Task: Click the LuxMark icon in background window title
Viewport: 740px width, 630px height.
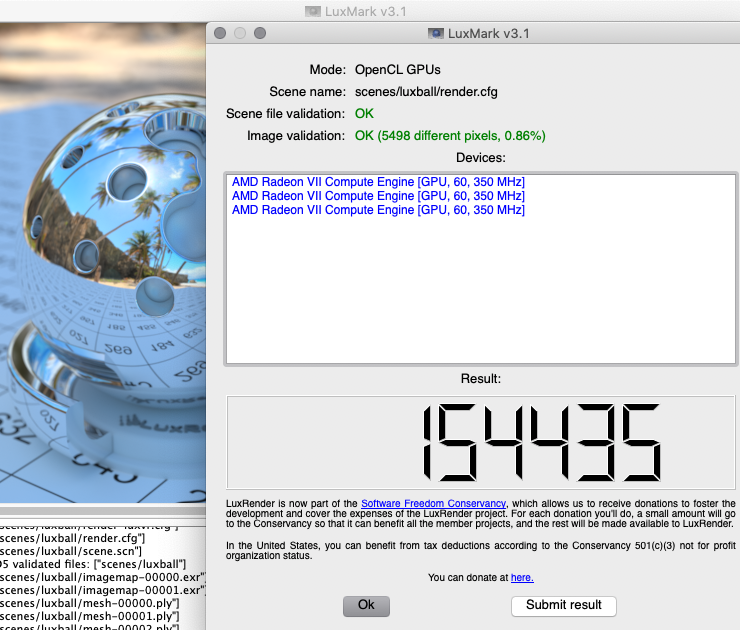Action: click(313, 11)
